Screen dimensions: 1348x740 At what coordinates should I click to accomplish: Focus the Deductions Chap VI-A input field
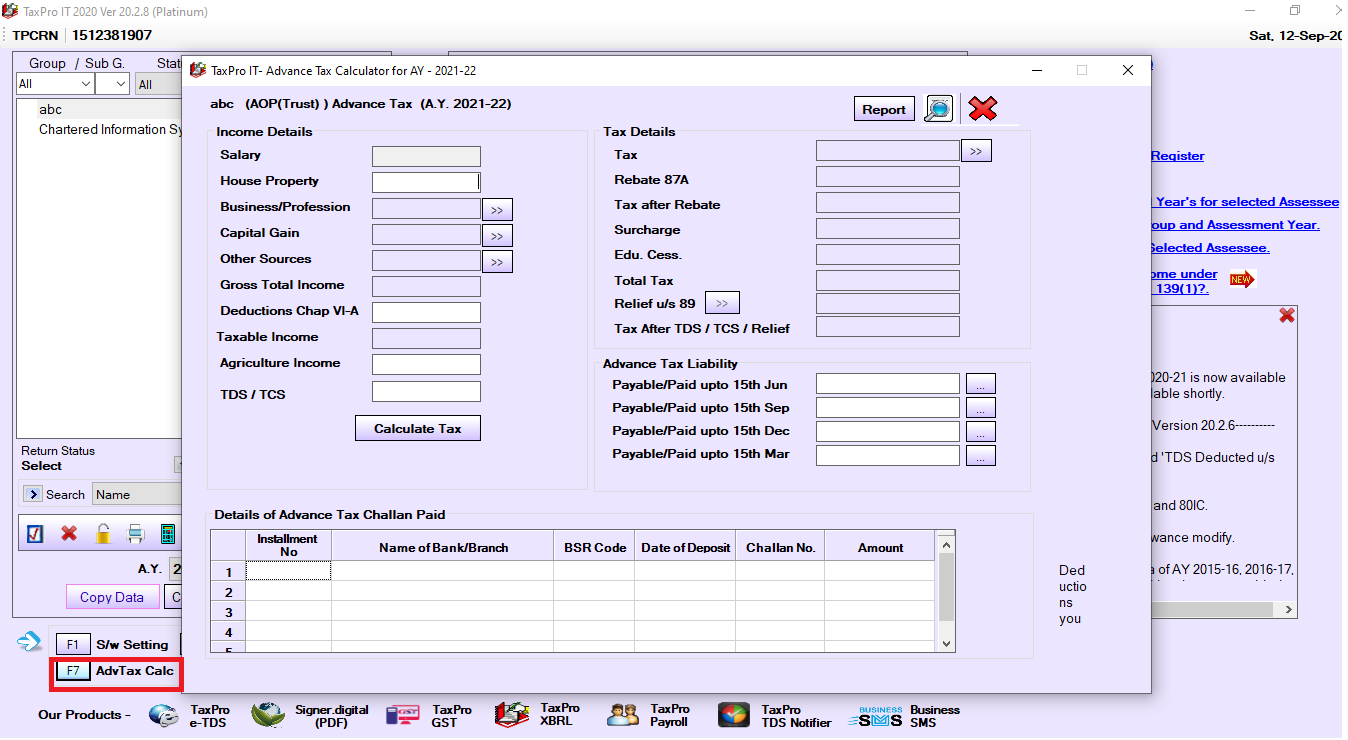click(x=426, y=312)
